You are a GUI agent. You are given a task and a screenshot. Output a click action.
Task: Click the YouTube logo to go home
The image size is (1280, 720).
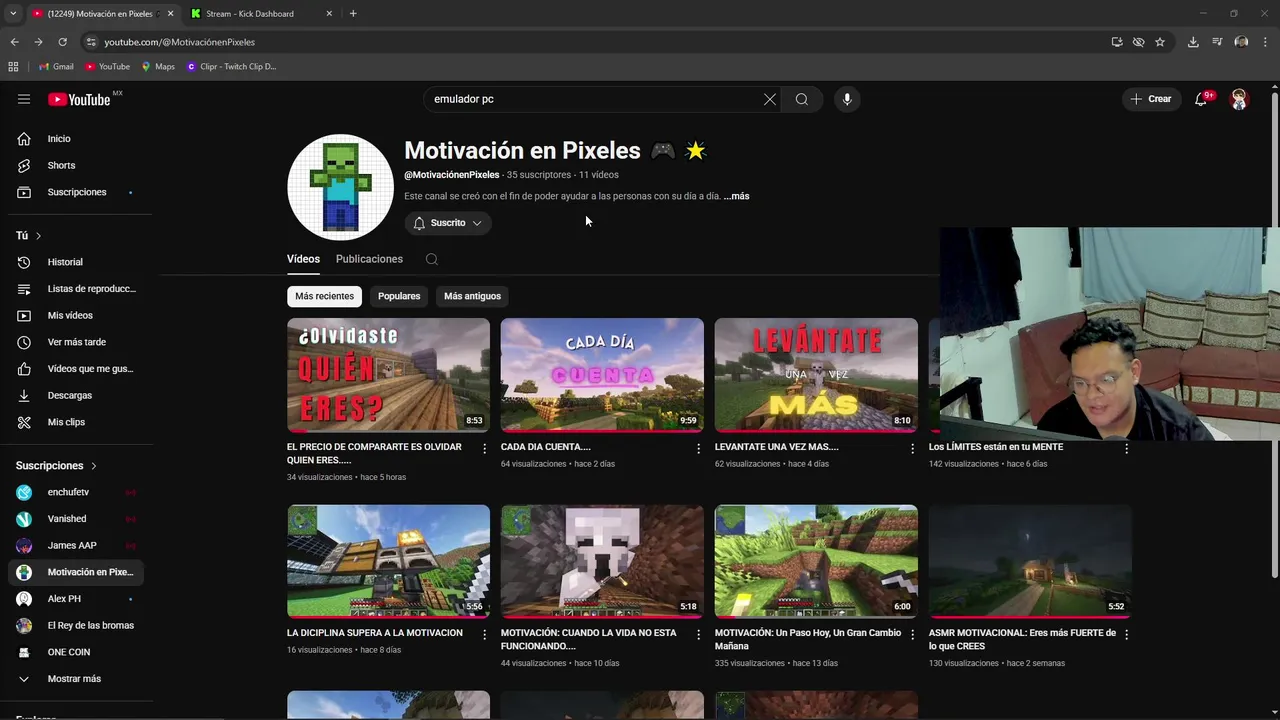click(x=80, y=99)
